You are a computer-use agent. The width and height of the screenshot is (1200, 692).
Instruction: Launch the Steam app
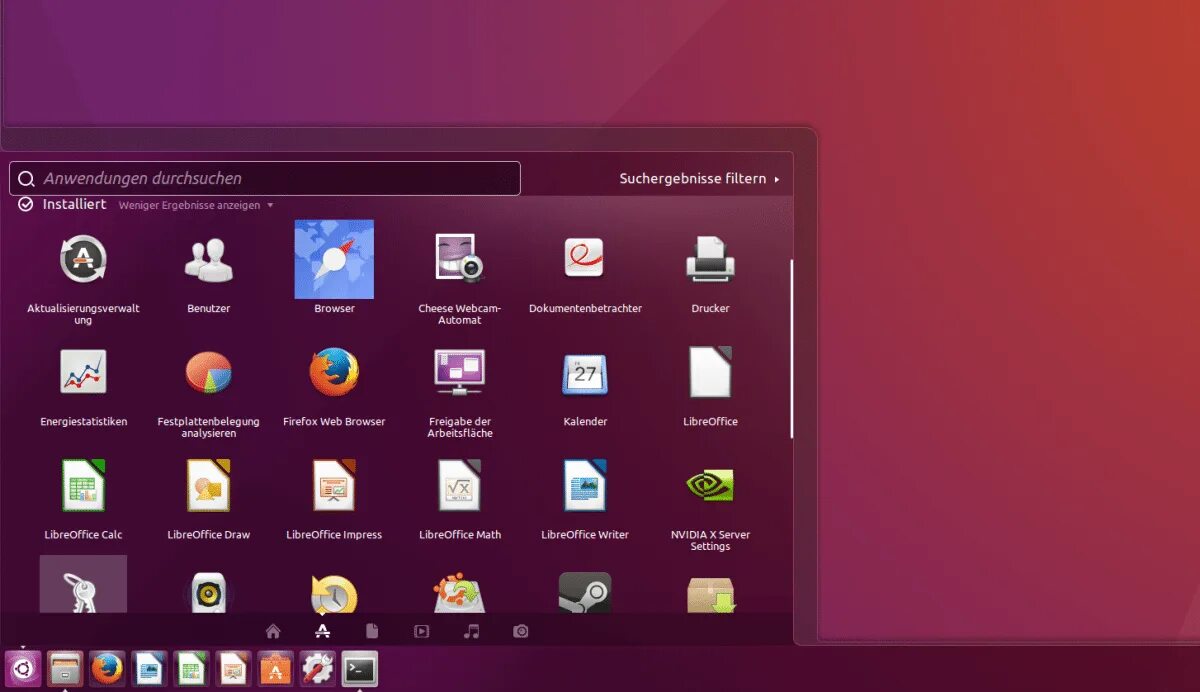point(585,592)
